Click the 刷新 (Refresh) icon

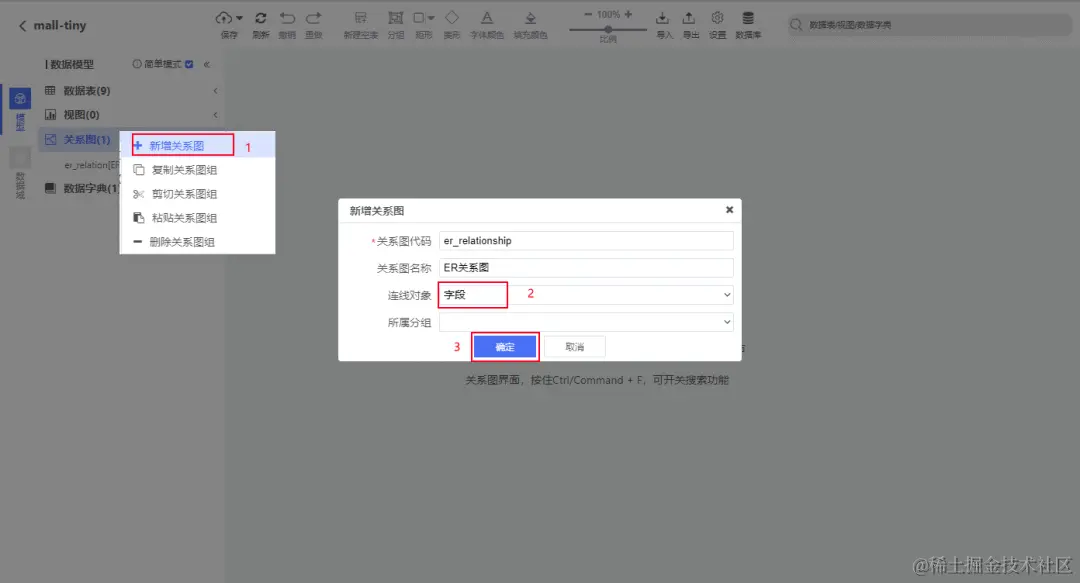click(261, 20)
